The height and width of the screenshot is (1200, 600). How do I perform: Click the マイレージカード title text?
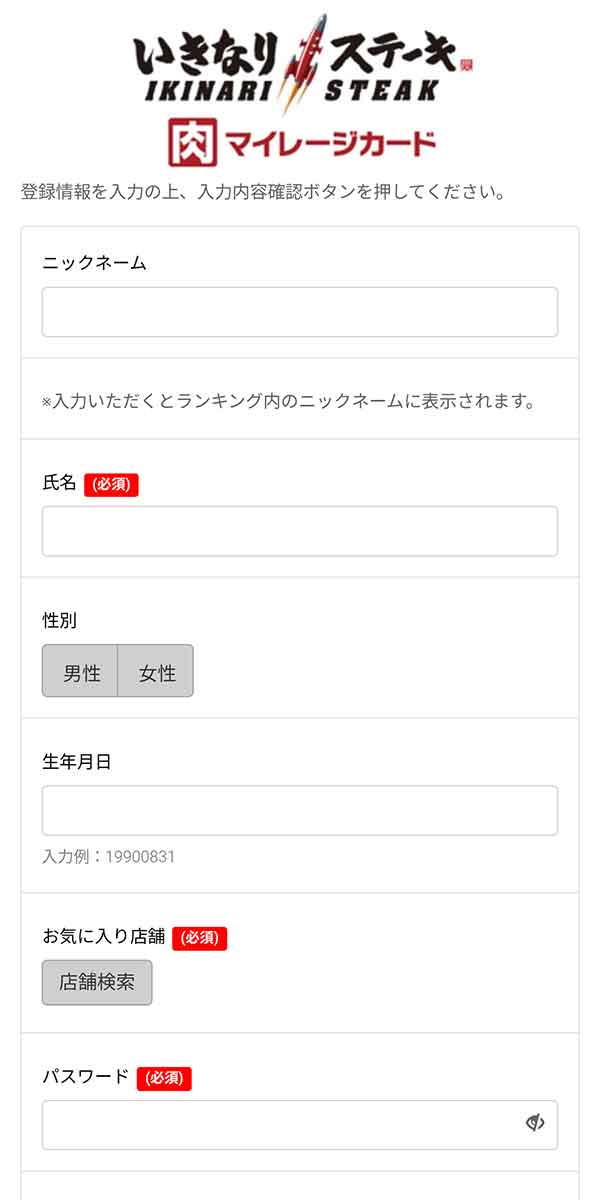[330, 143]
